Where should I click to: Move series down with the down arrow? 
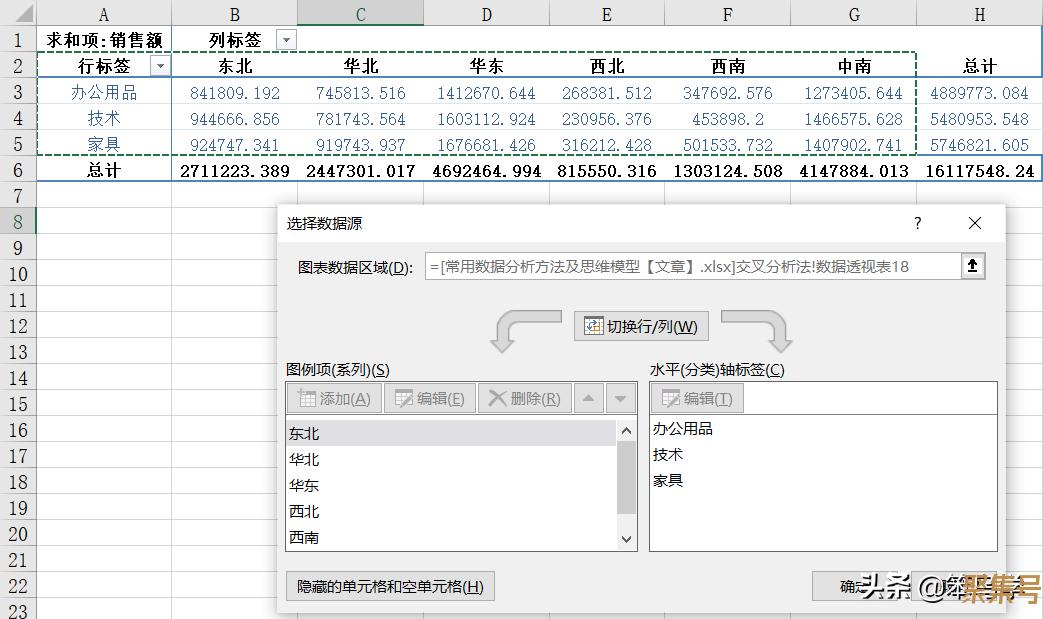point(621,399)
